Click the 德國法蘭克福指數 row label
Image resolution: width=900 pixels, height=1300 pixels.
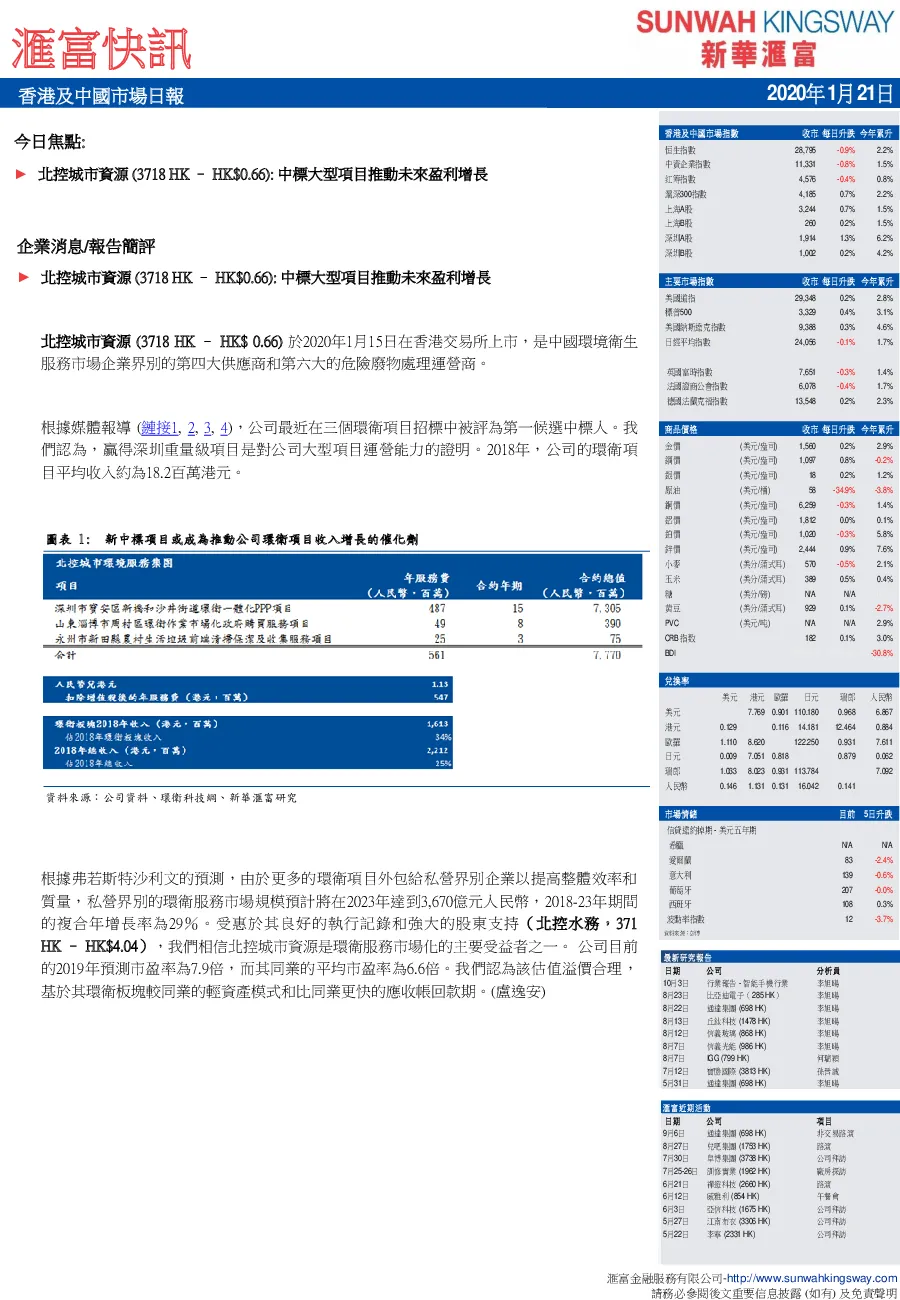697,401
